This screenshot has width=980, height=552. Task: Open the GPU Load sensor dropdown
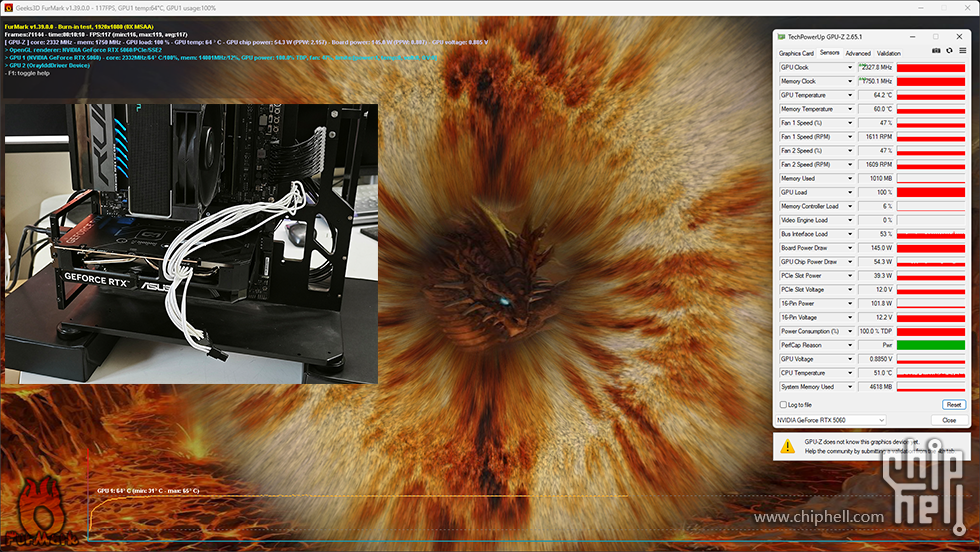[x=849, y=193]
